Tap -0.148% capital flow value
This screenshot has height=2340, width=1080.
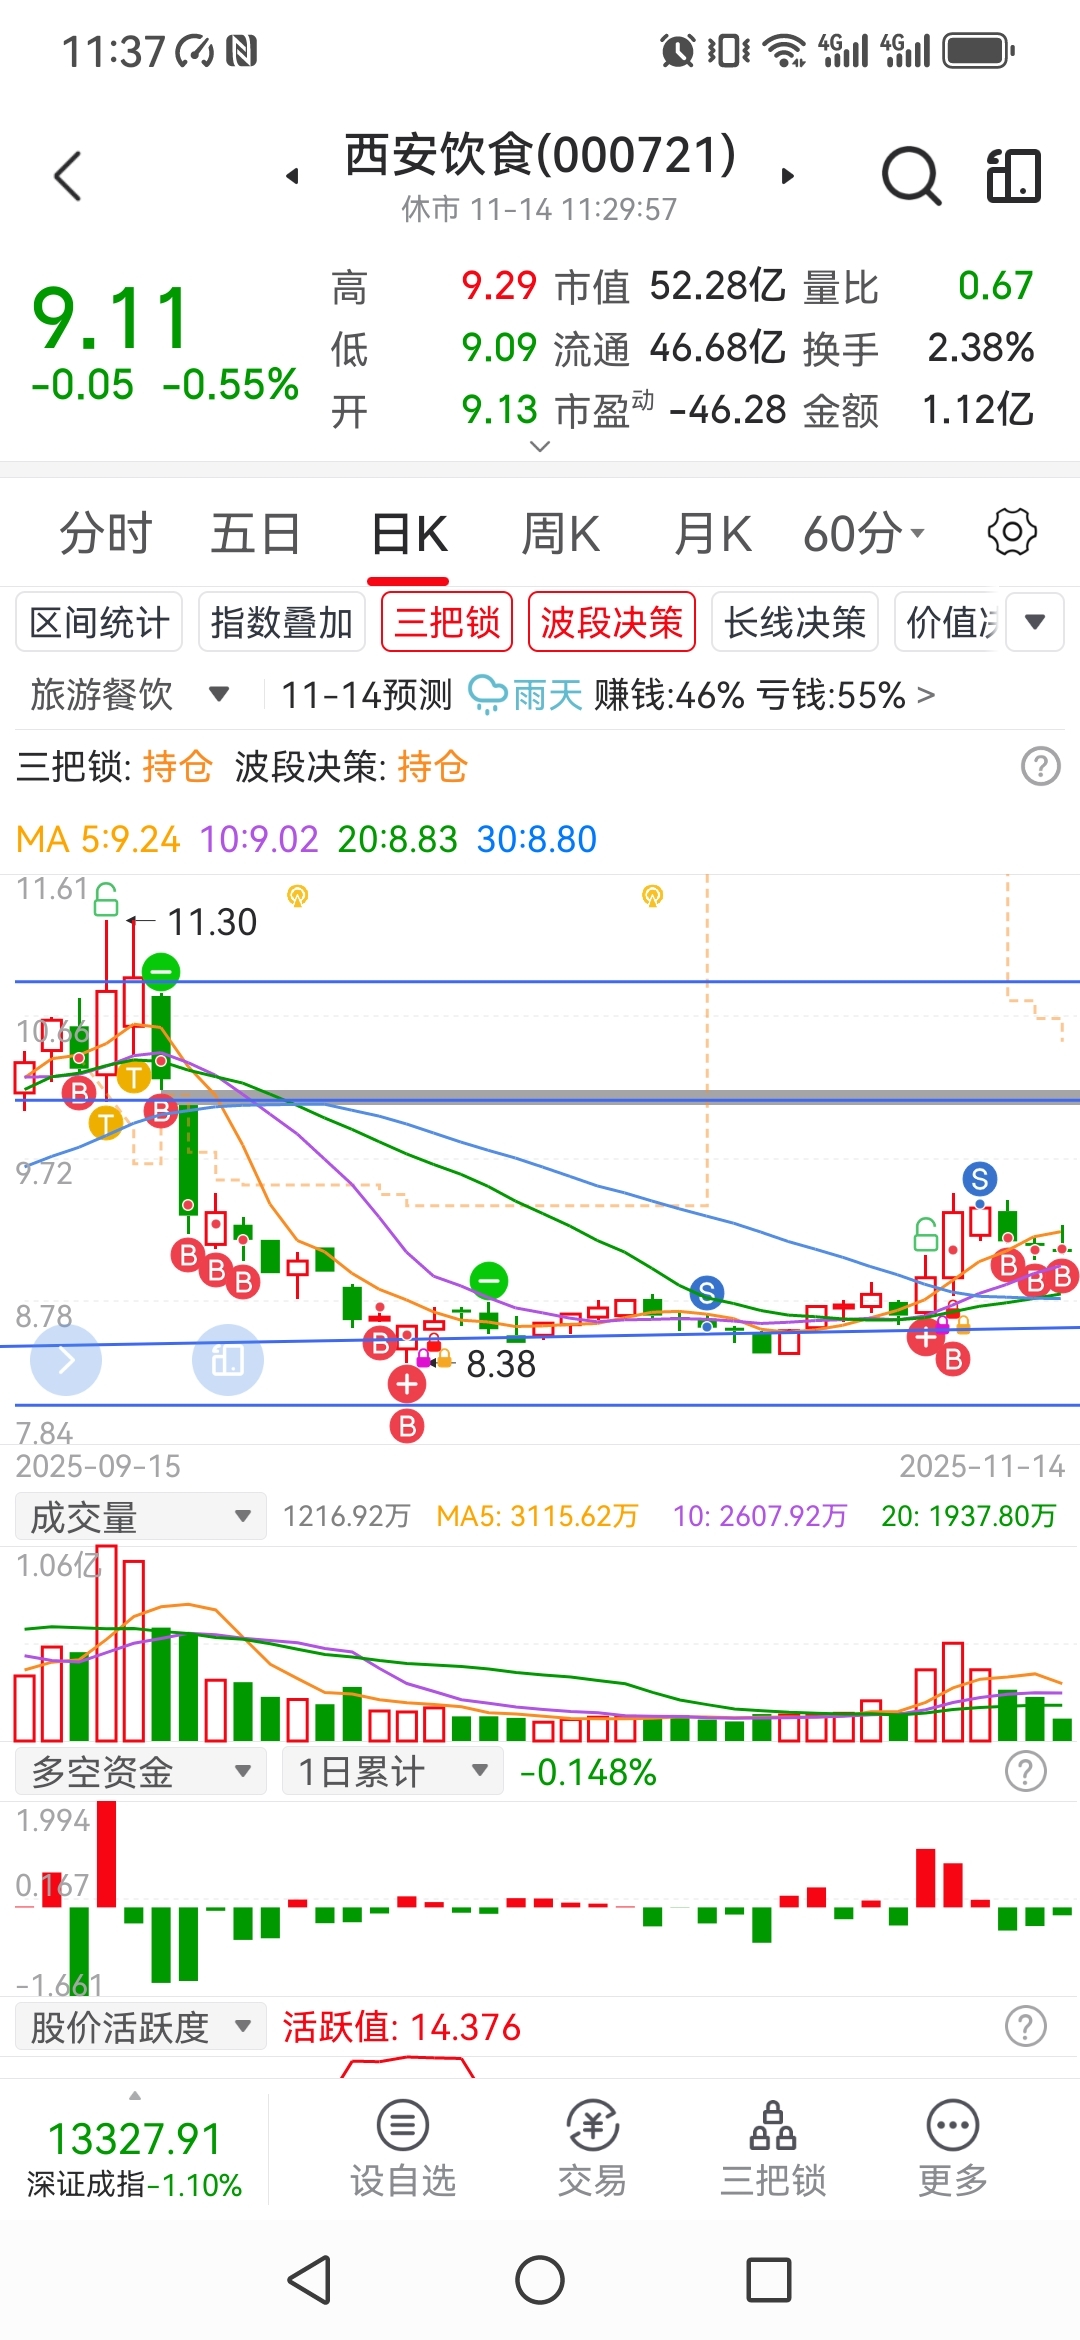588,1772
